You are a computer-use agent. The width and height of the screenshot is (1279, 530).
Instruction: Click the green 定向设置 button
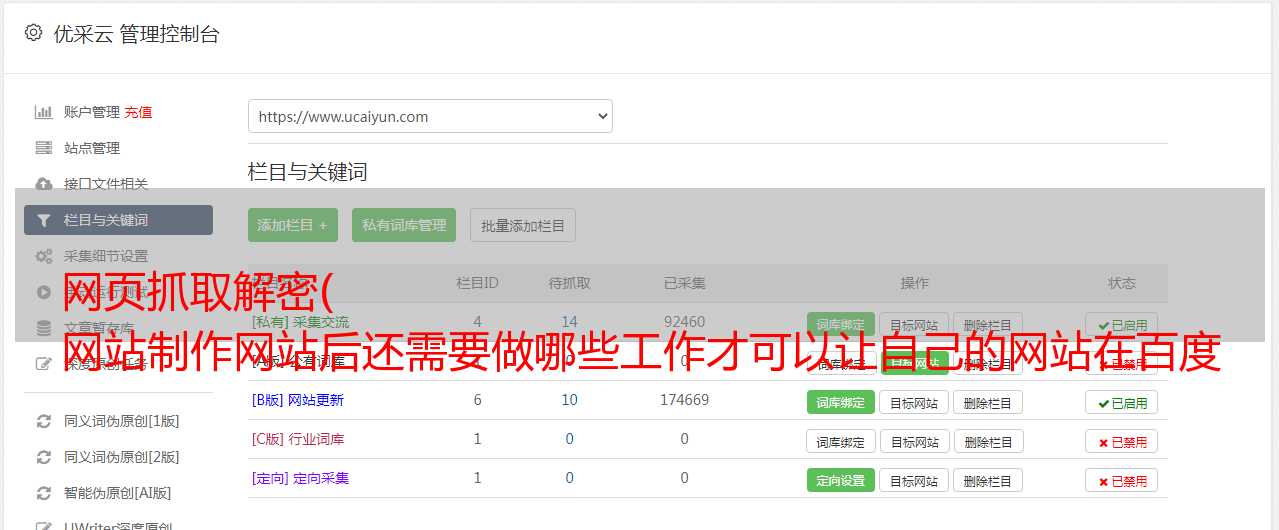pyautogui.click(x=840, y=480)
